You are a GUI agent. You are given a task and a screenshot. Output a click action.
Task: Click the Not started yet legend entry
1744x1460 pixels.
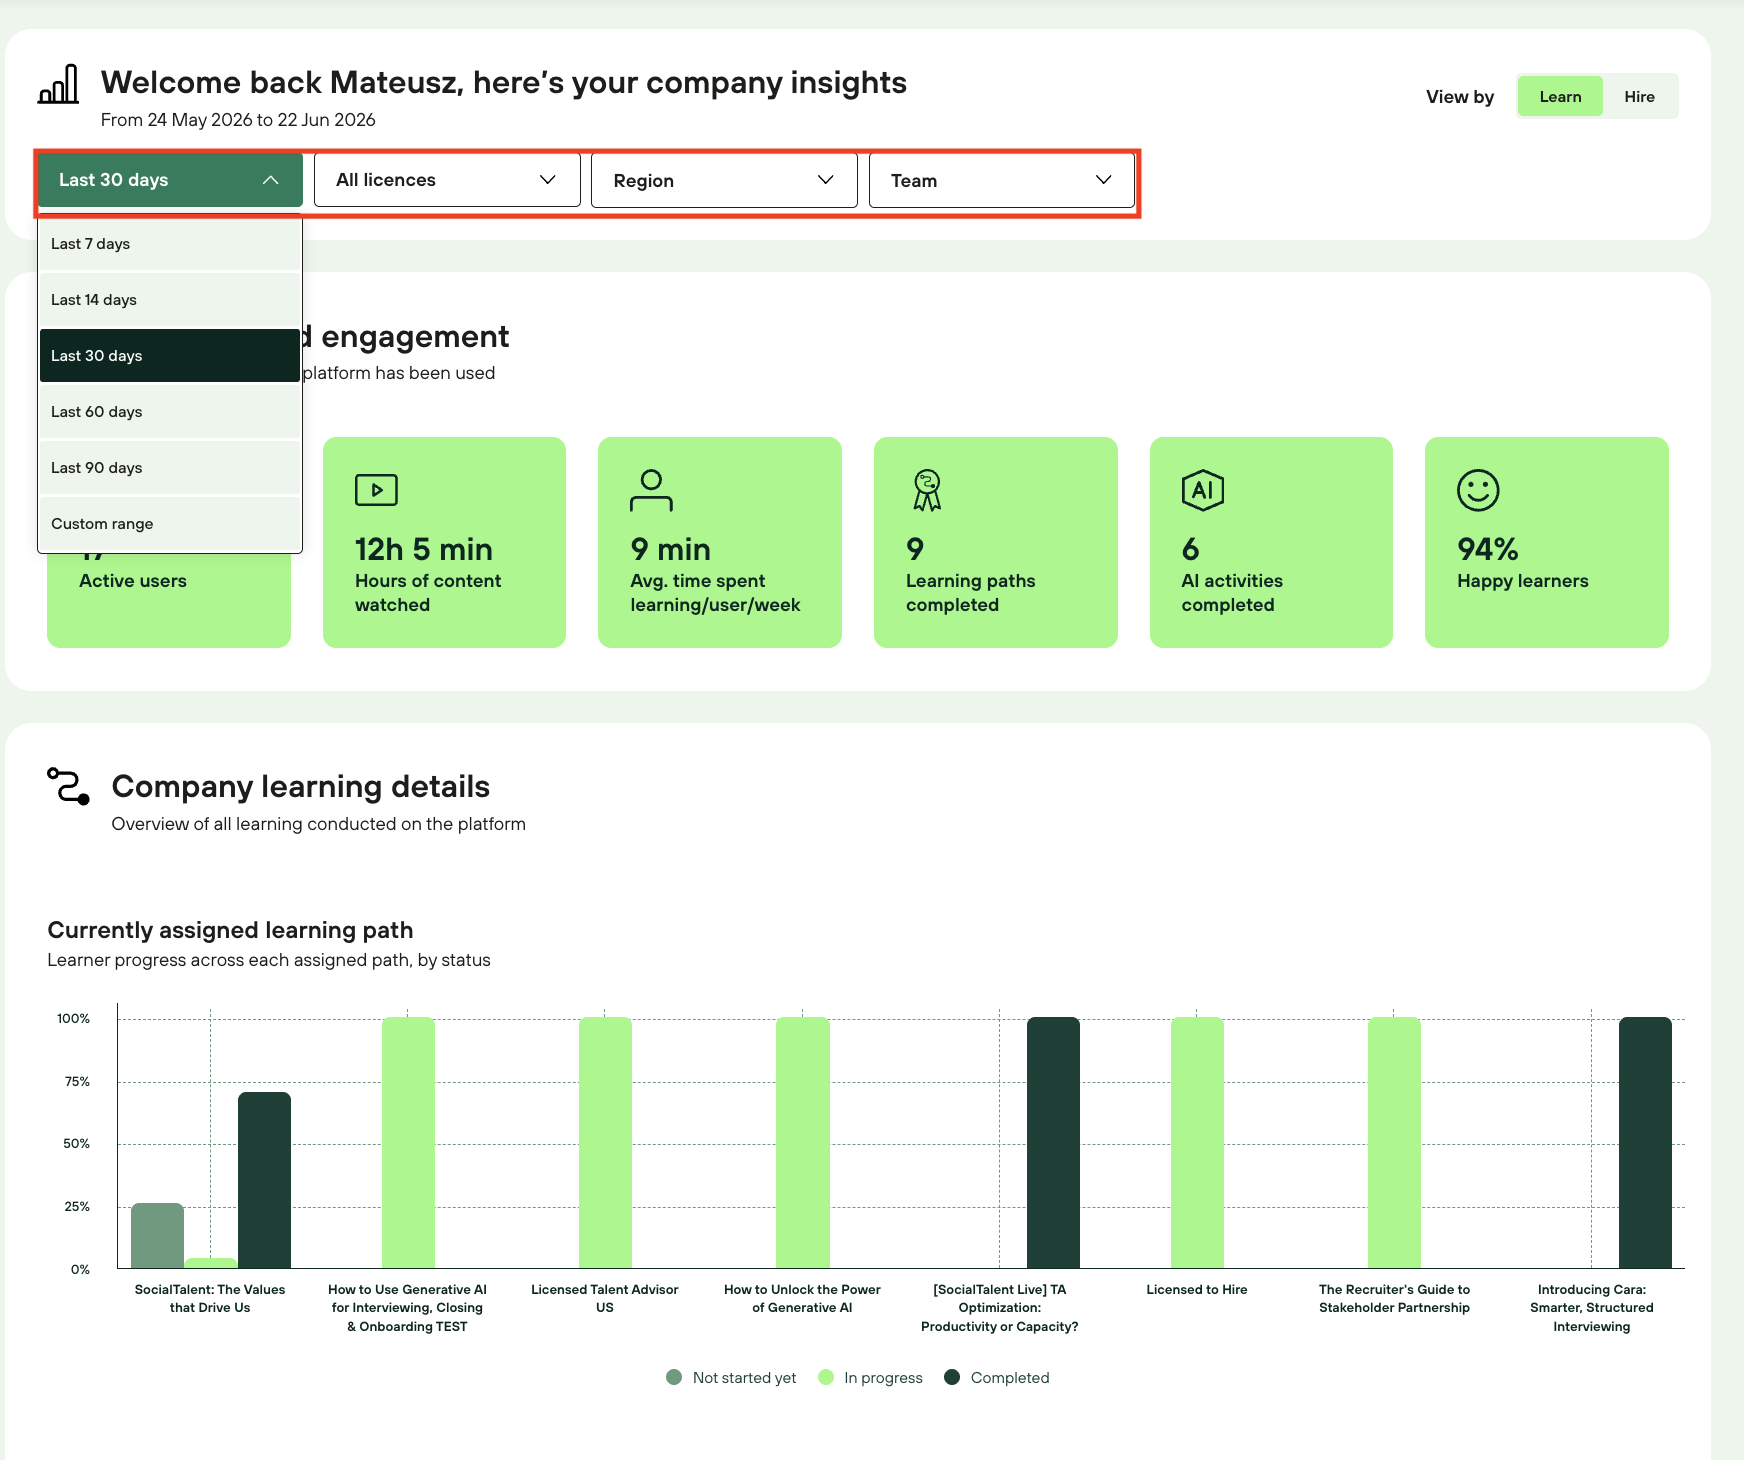click(x=731, y=1378)
